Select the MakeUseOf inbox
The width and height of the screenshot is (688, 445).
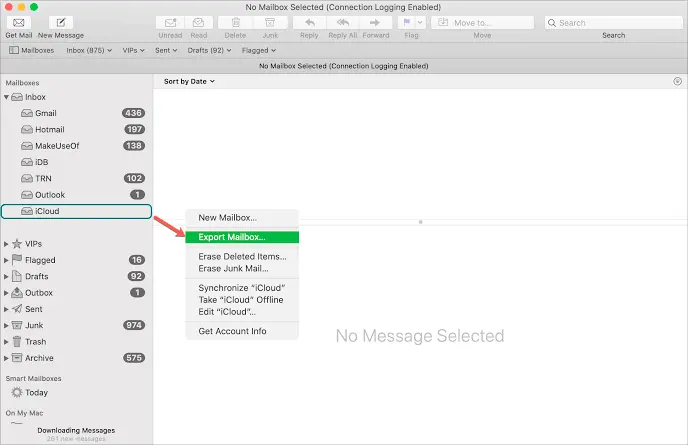pyautogui.click(x=76, y=146)
